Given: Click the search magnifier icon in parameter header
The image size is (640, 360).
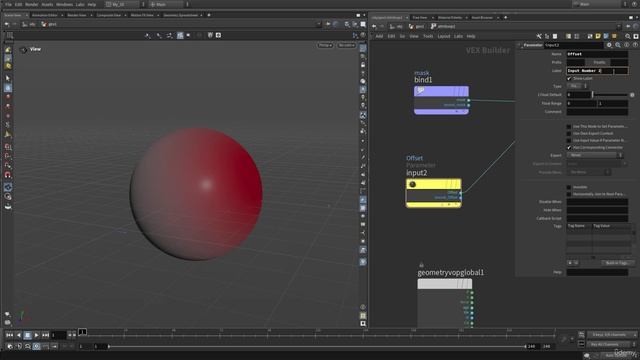Looking at the screenshot, I should pyautogui.click(x=618, y=45).
